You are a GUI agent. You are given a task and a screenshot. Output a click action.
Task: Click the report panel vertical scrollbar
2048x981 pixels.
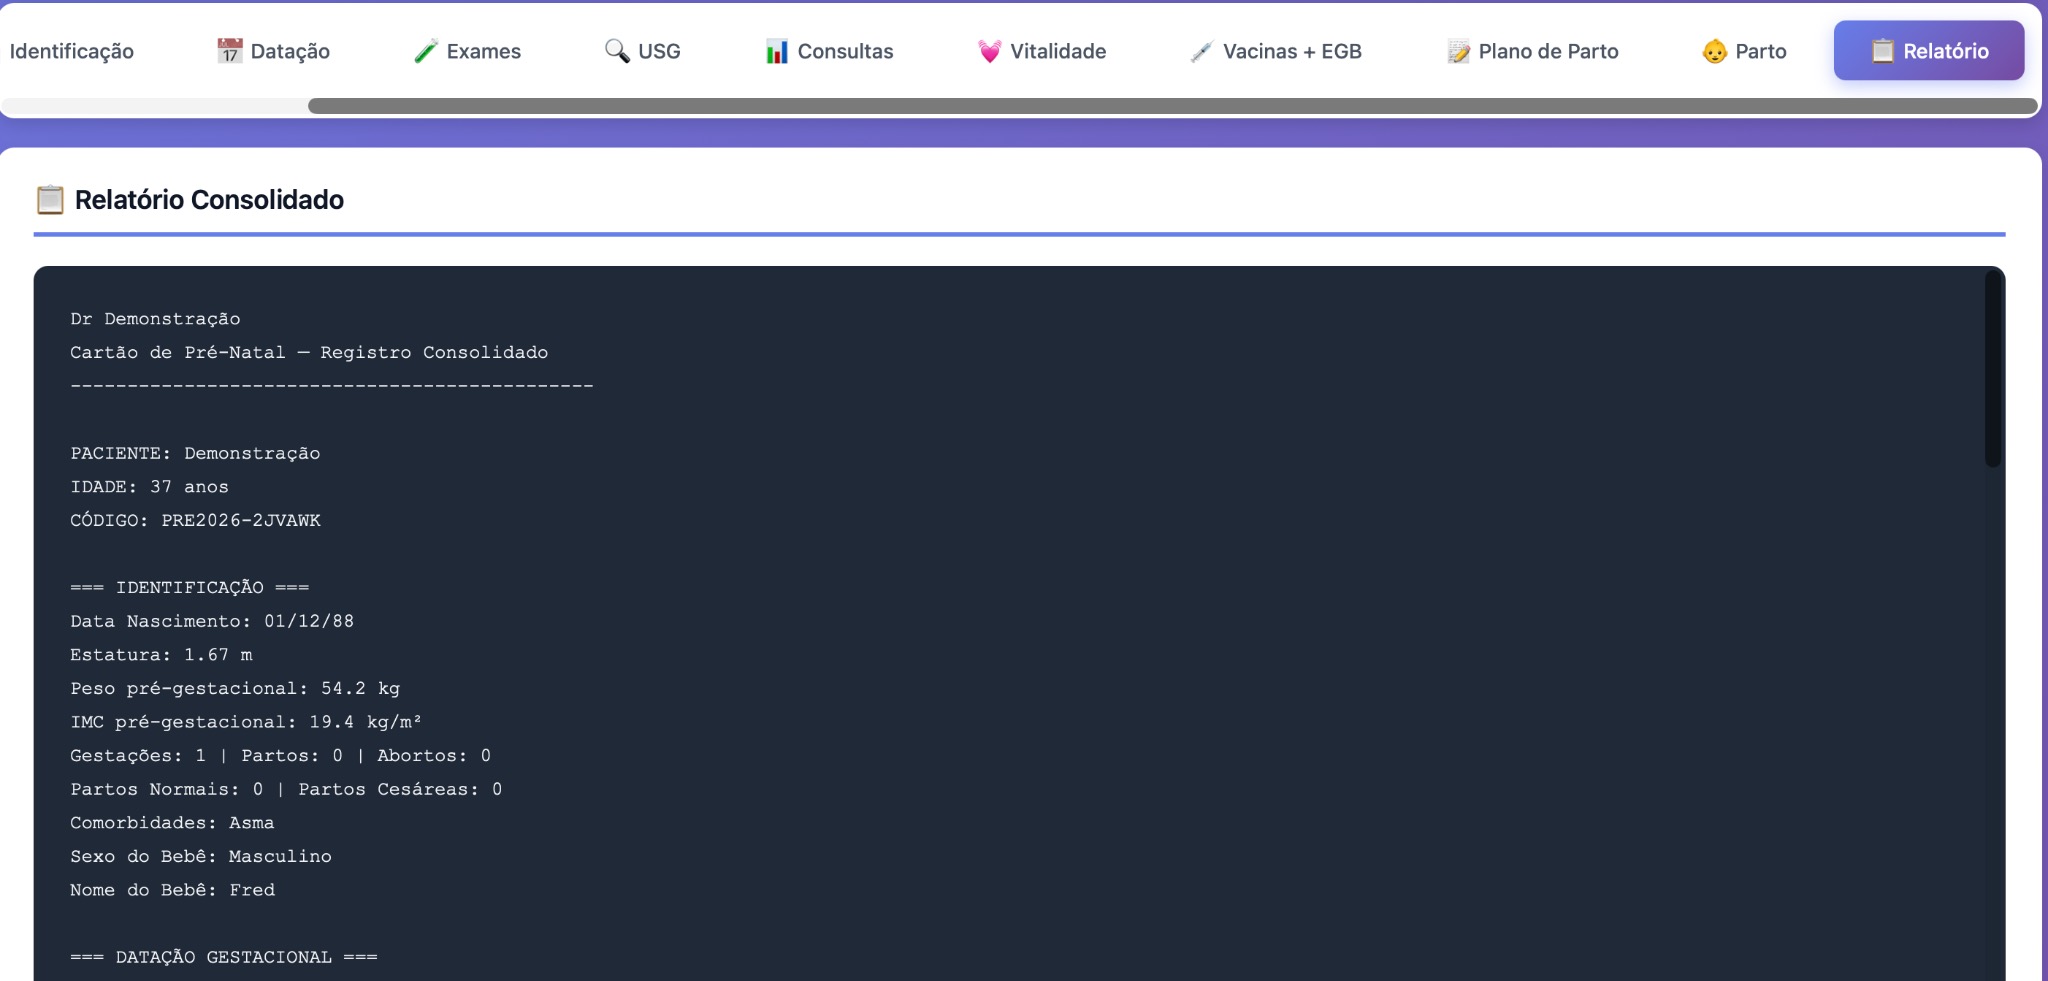(1992, 369)
